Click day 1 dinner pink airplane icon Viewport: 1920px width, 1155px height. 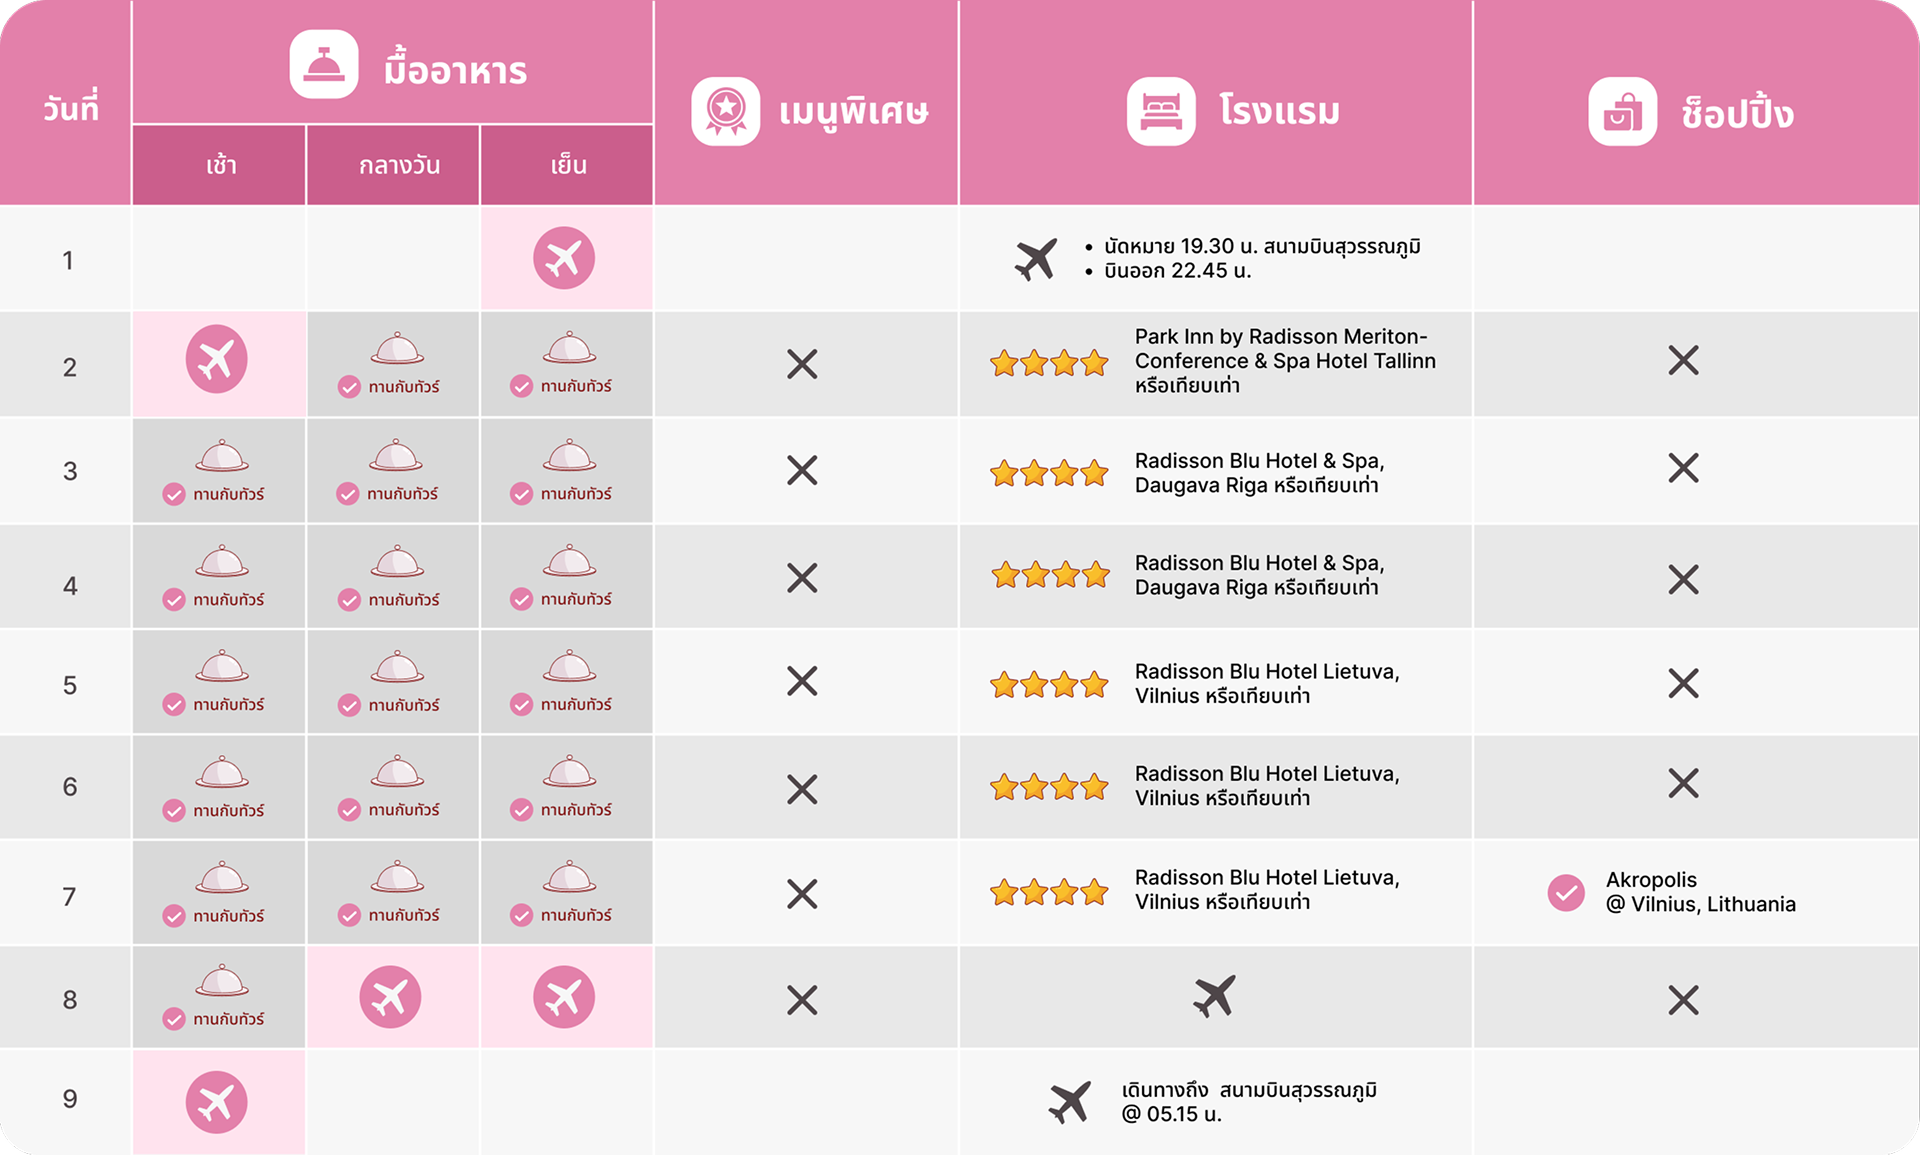(x=564, y=258)
